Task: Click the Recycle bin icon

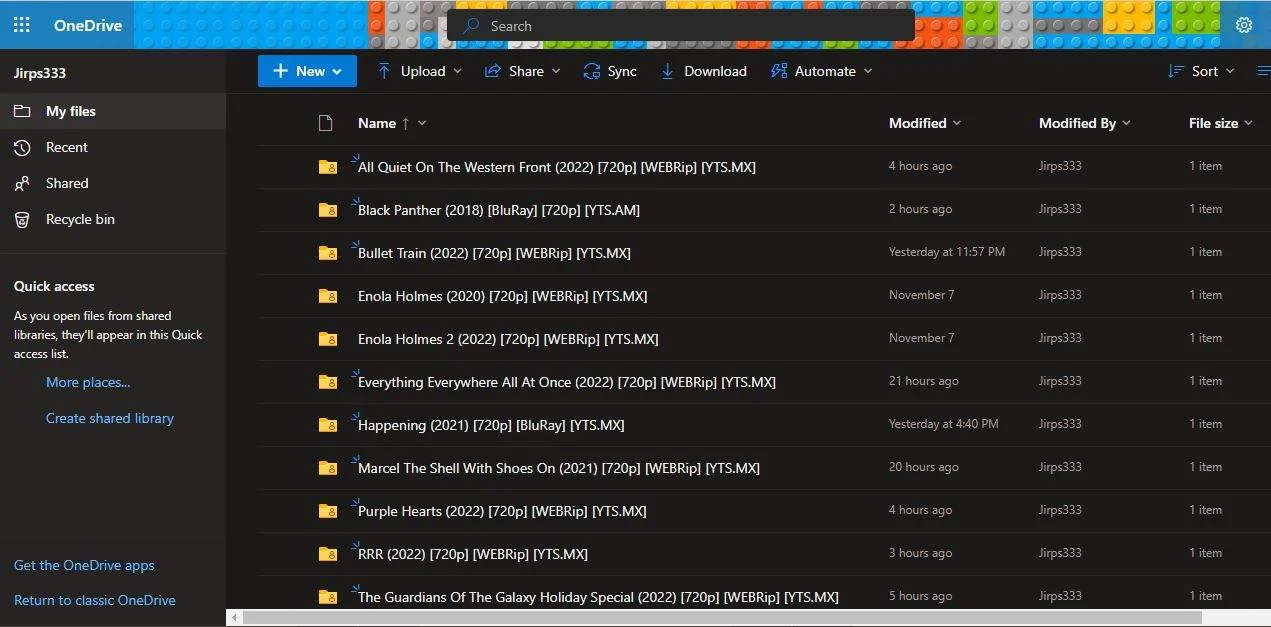Action: tap(22, 219)
